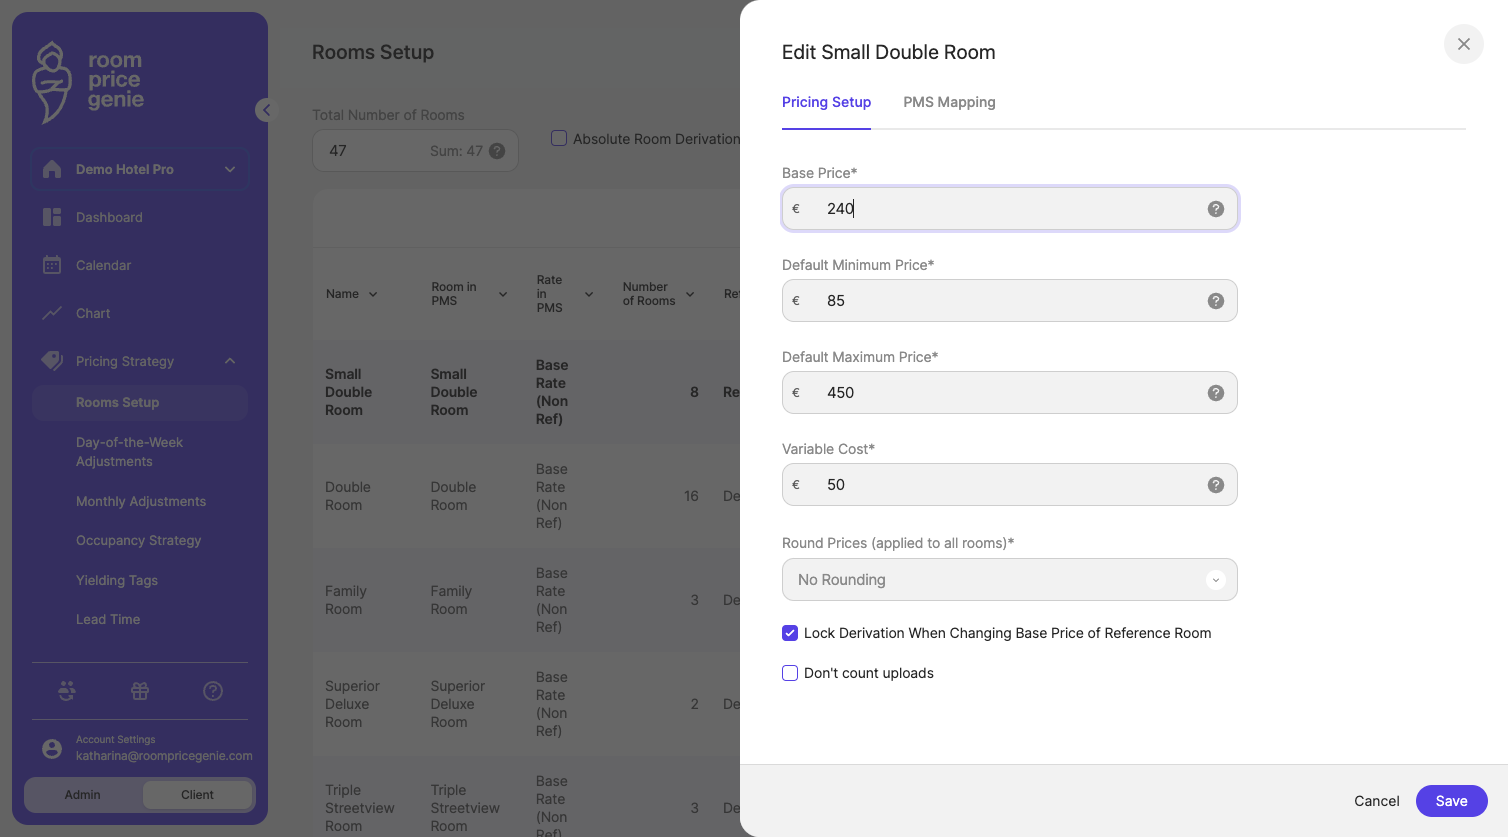1508x837 pixels.
Task: Click the RoomPriceGenie logo
Action: (88, 82)
